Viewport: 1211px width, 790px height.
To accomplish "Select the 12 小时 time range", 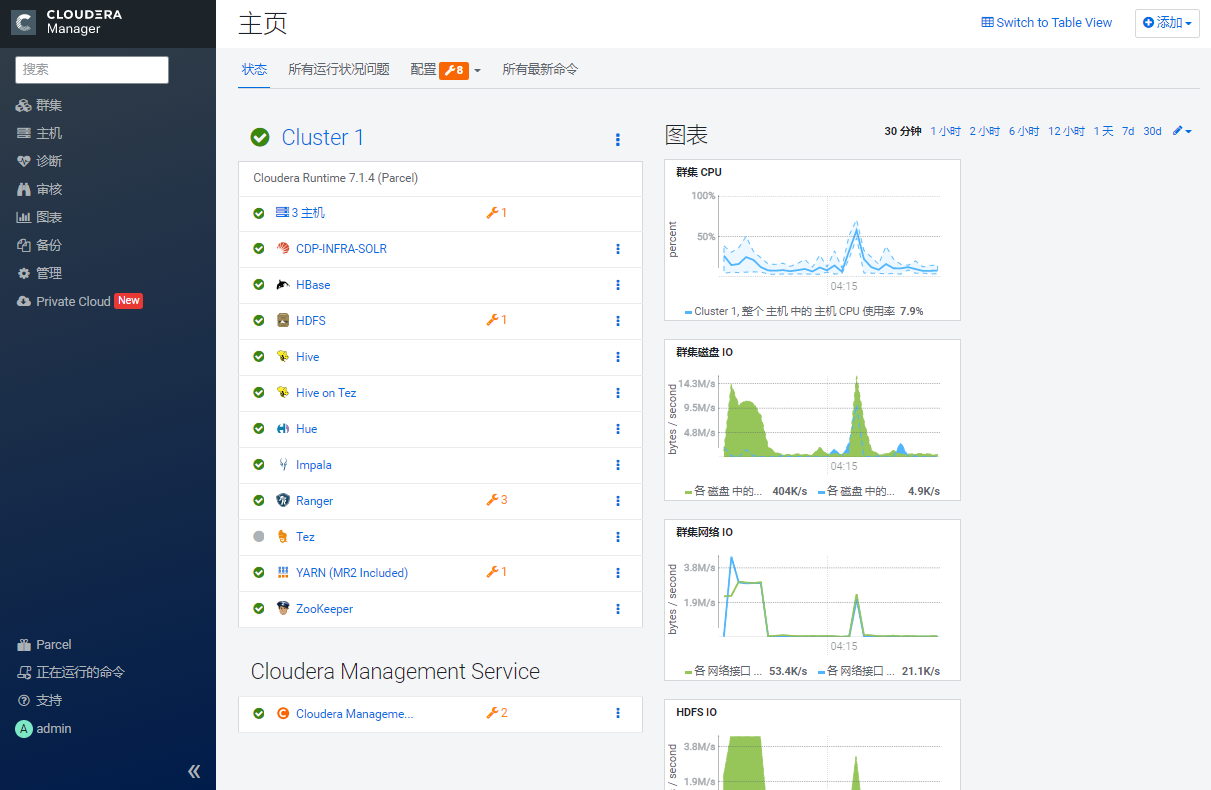I will [x=1066, y=131].
